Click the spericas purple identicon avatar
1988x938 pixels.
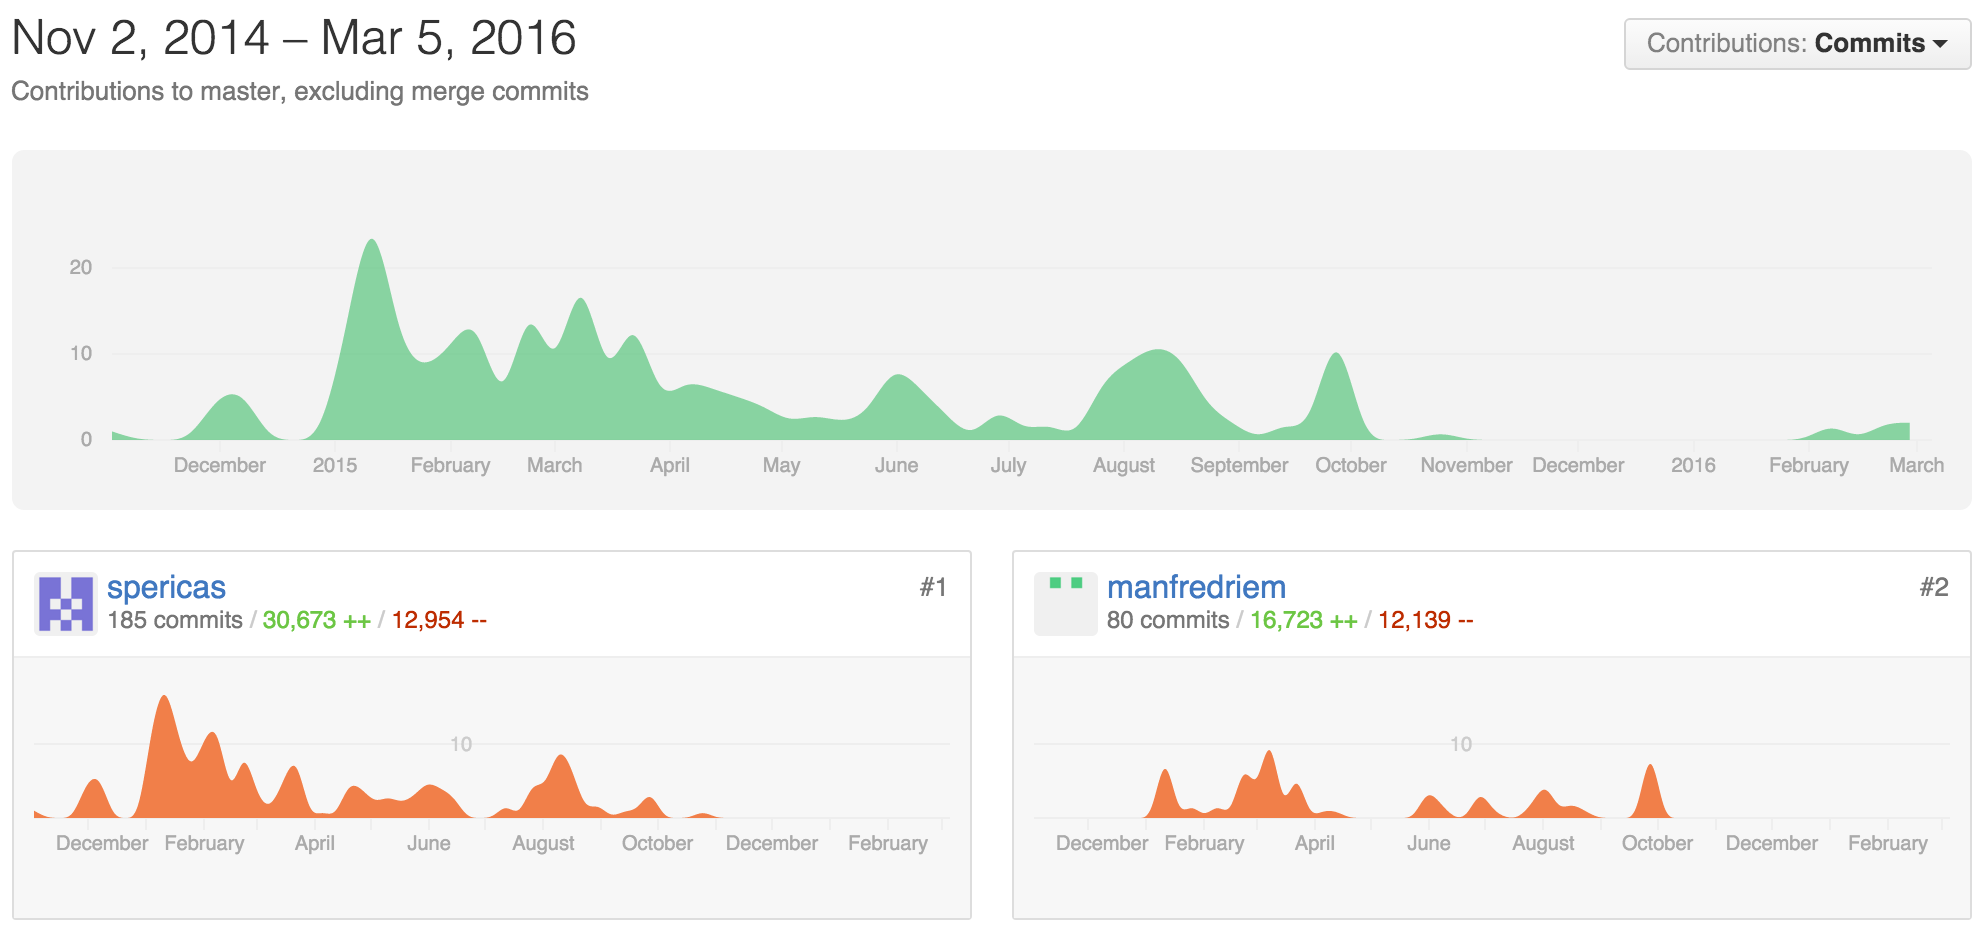point(66,603)
